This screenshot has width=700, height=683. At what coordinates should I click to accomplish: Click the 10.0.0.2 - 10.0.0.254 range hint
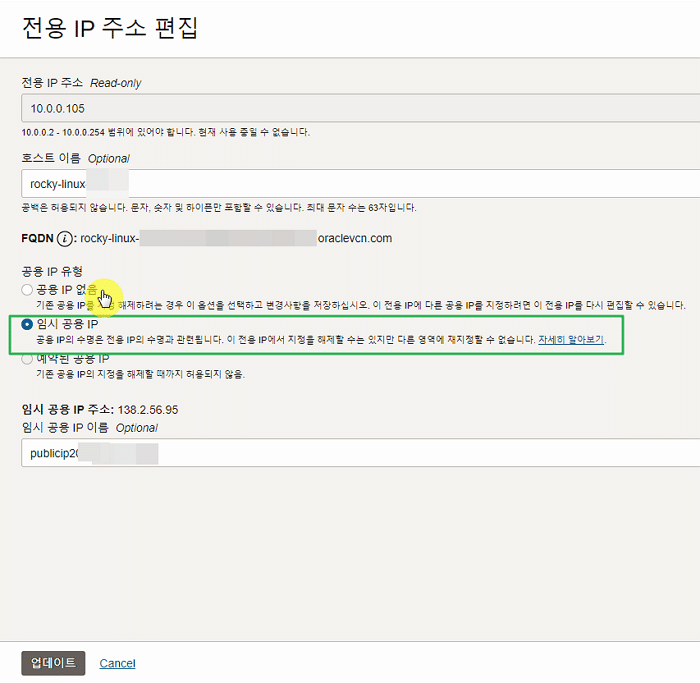[166, 132]
